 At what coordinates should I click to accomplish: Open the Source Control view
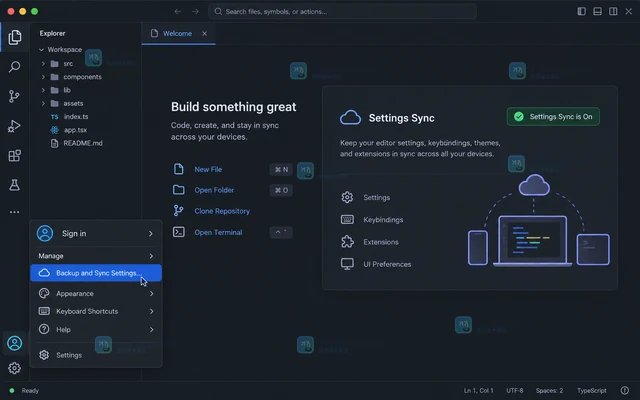pyautogui.click(x=14, y=96)
